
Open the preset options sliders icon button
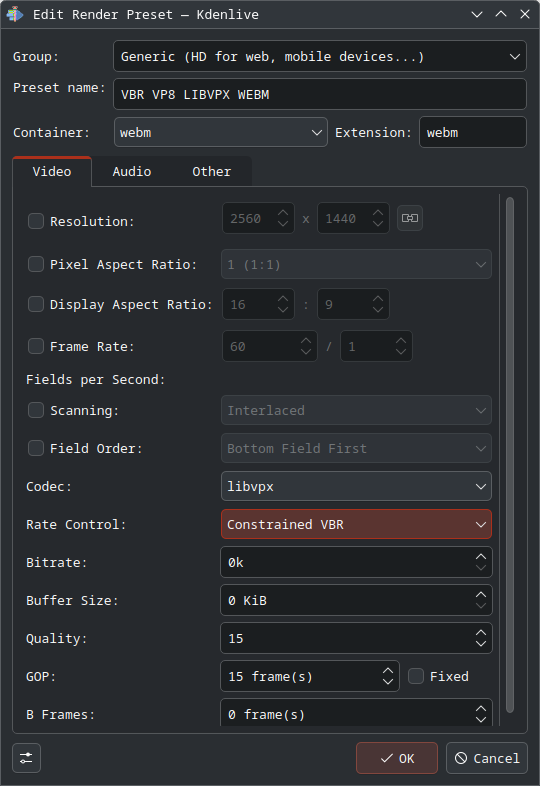coord(26,758)
